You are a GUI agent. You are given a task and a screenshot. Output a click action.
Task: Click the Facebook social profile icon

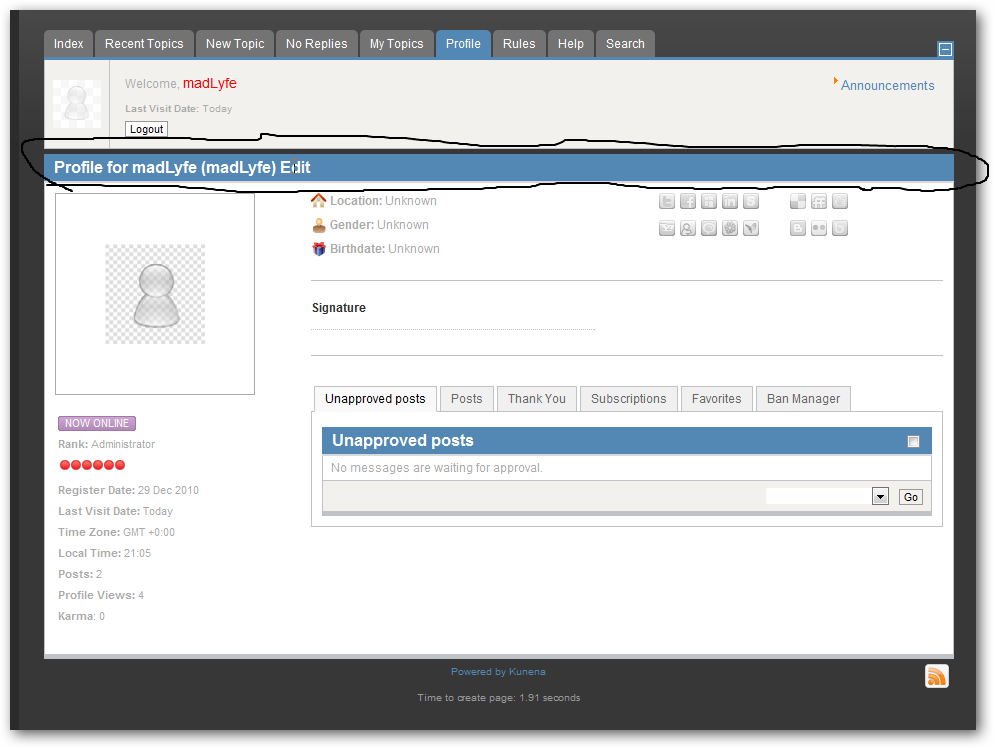click(688, 202)
